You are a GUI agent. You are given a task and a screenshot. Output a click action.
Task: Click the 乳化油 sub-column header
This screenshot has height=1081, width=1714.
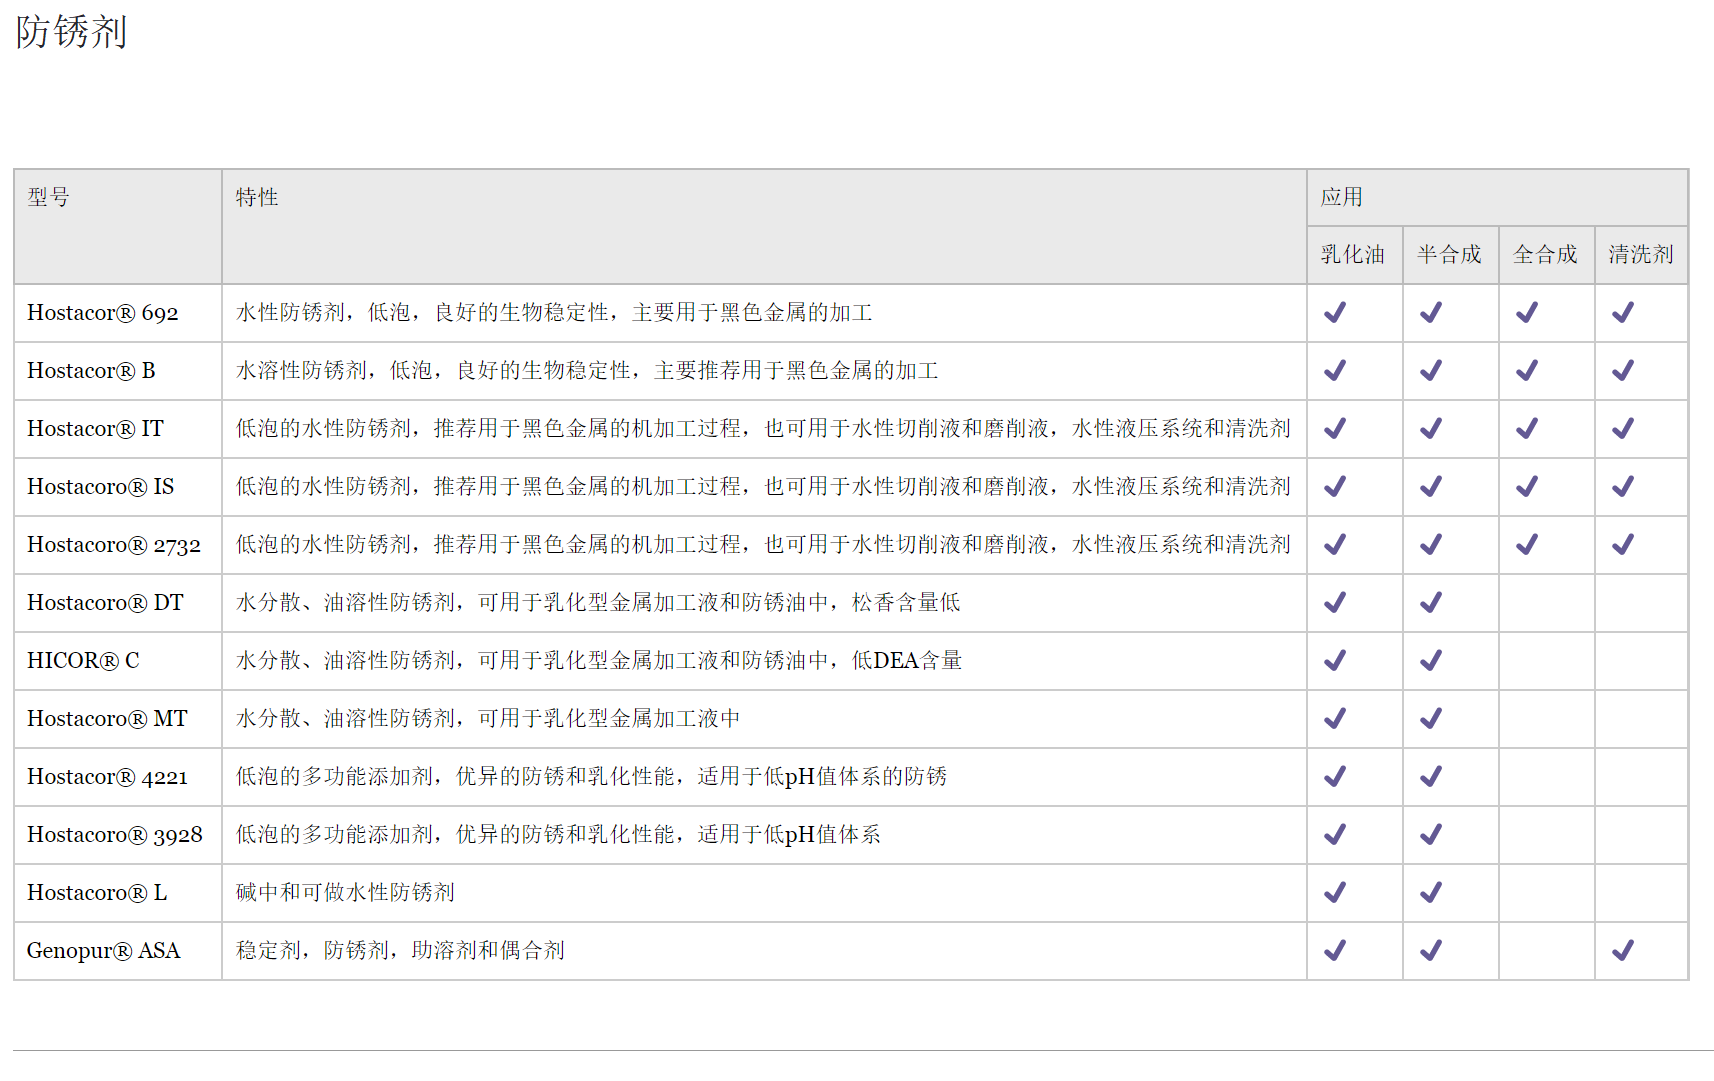click(x=1352, y=255)
